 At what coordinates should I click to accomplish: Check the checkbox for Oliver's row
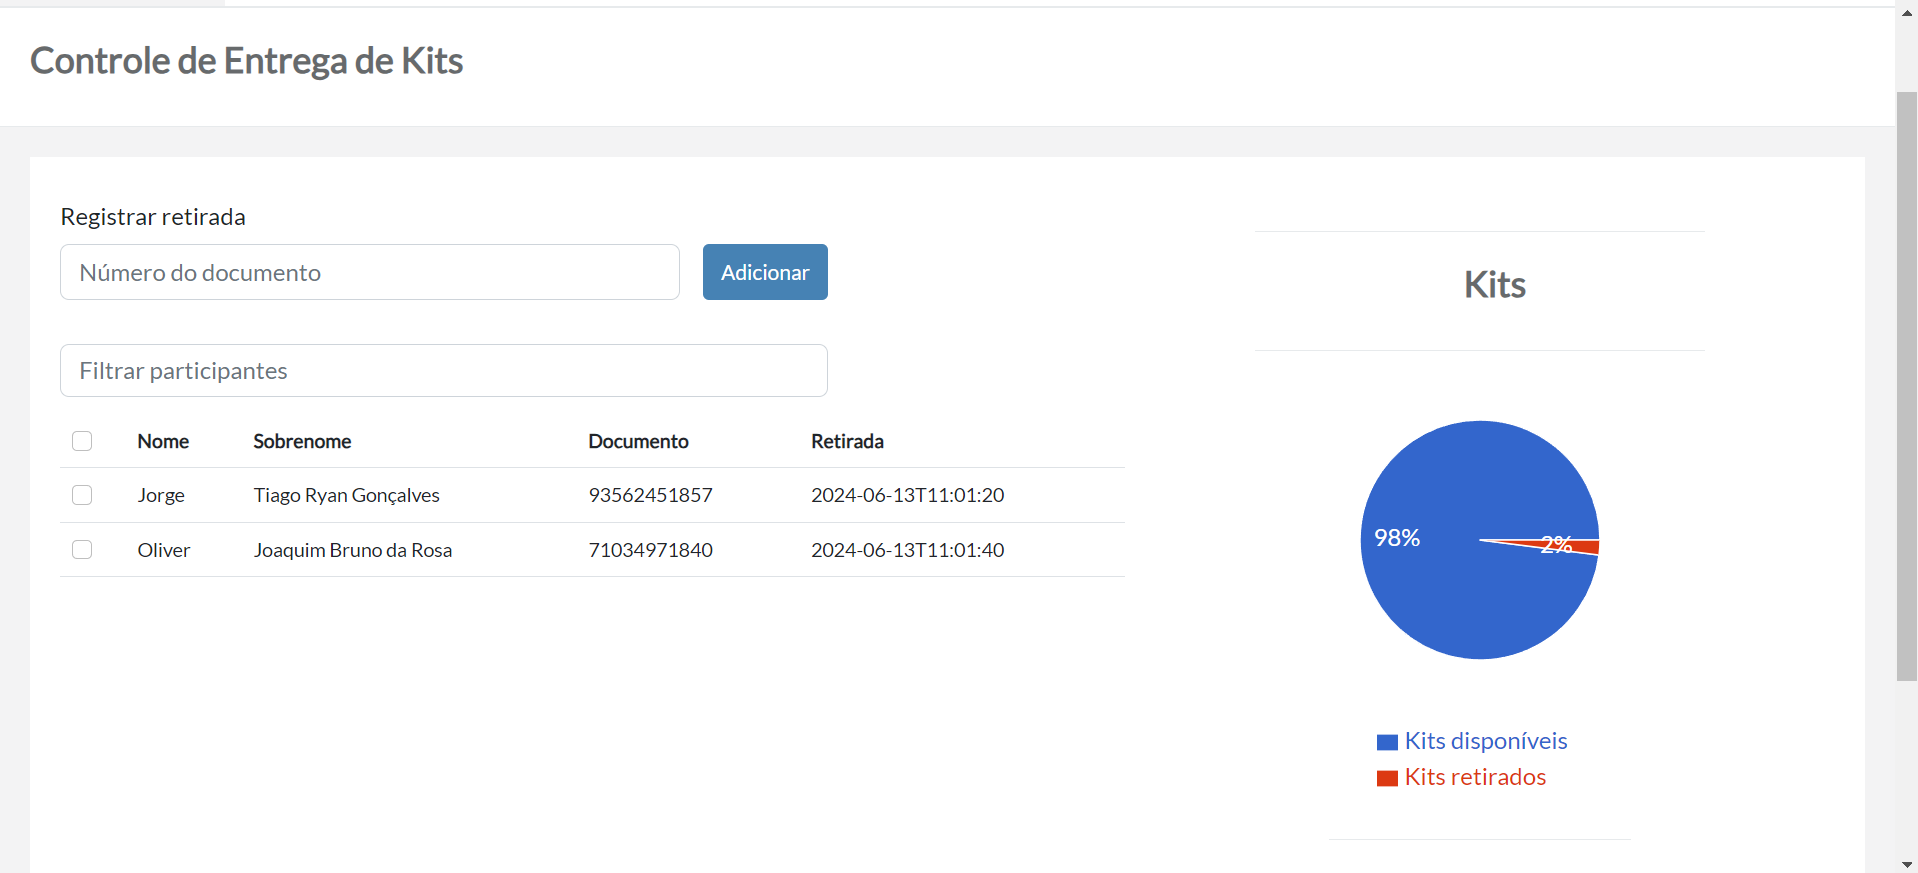click(82, 550)
